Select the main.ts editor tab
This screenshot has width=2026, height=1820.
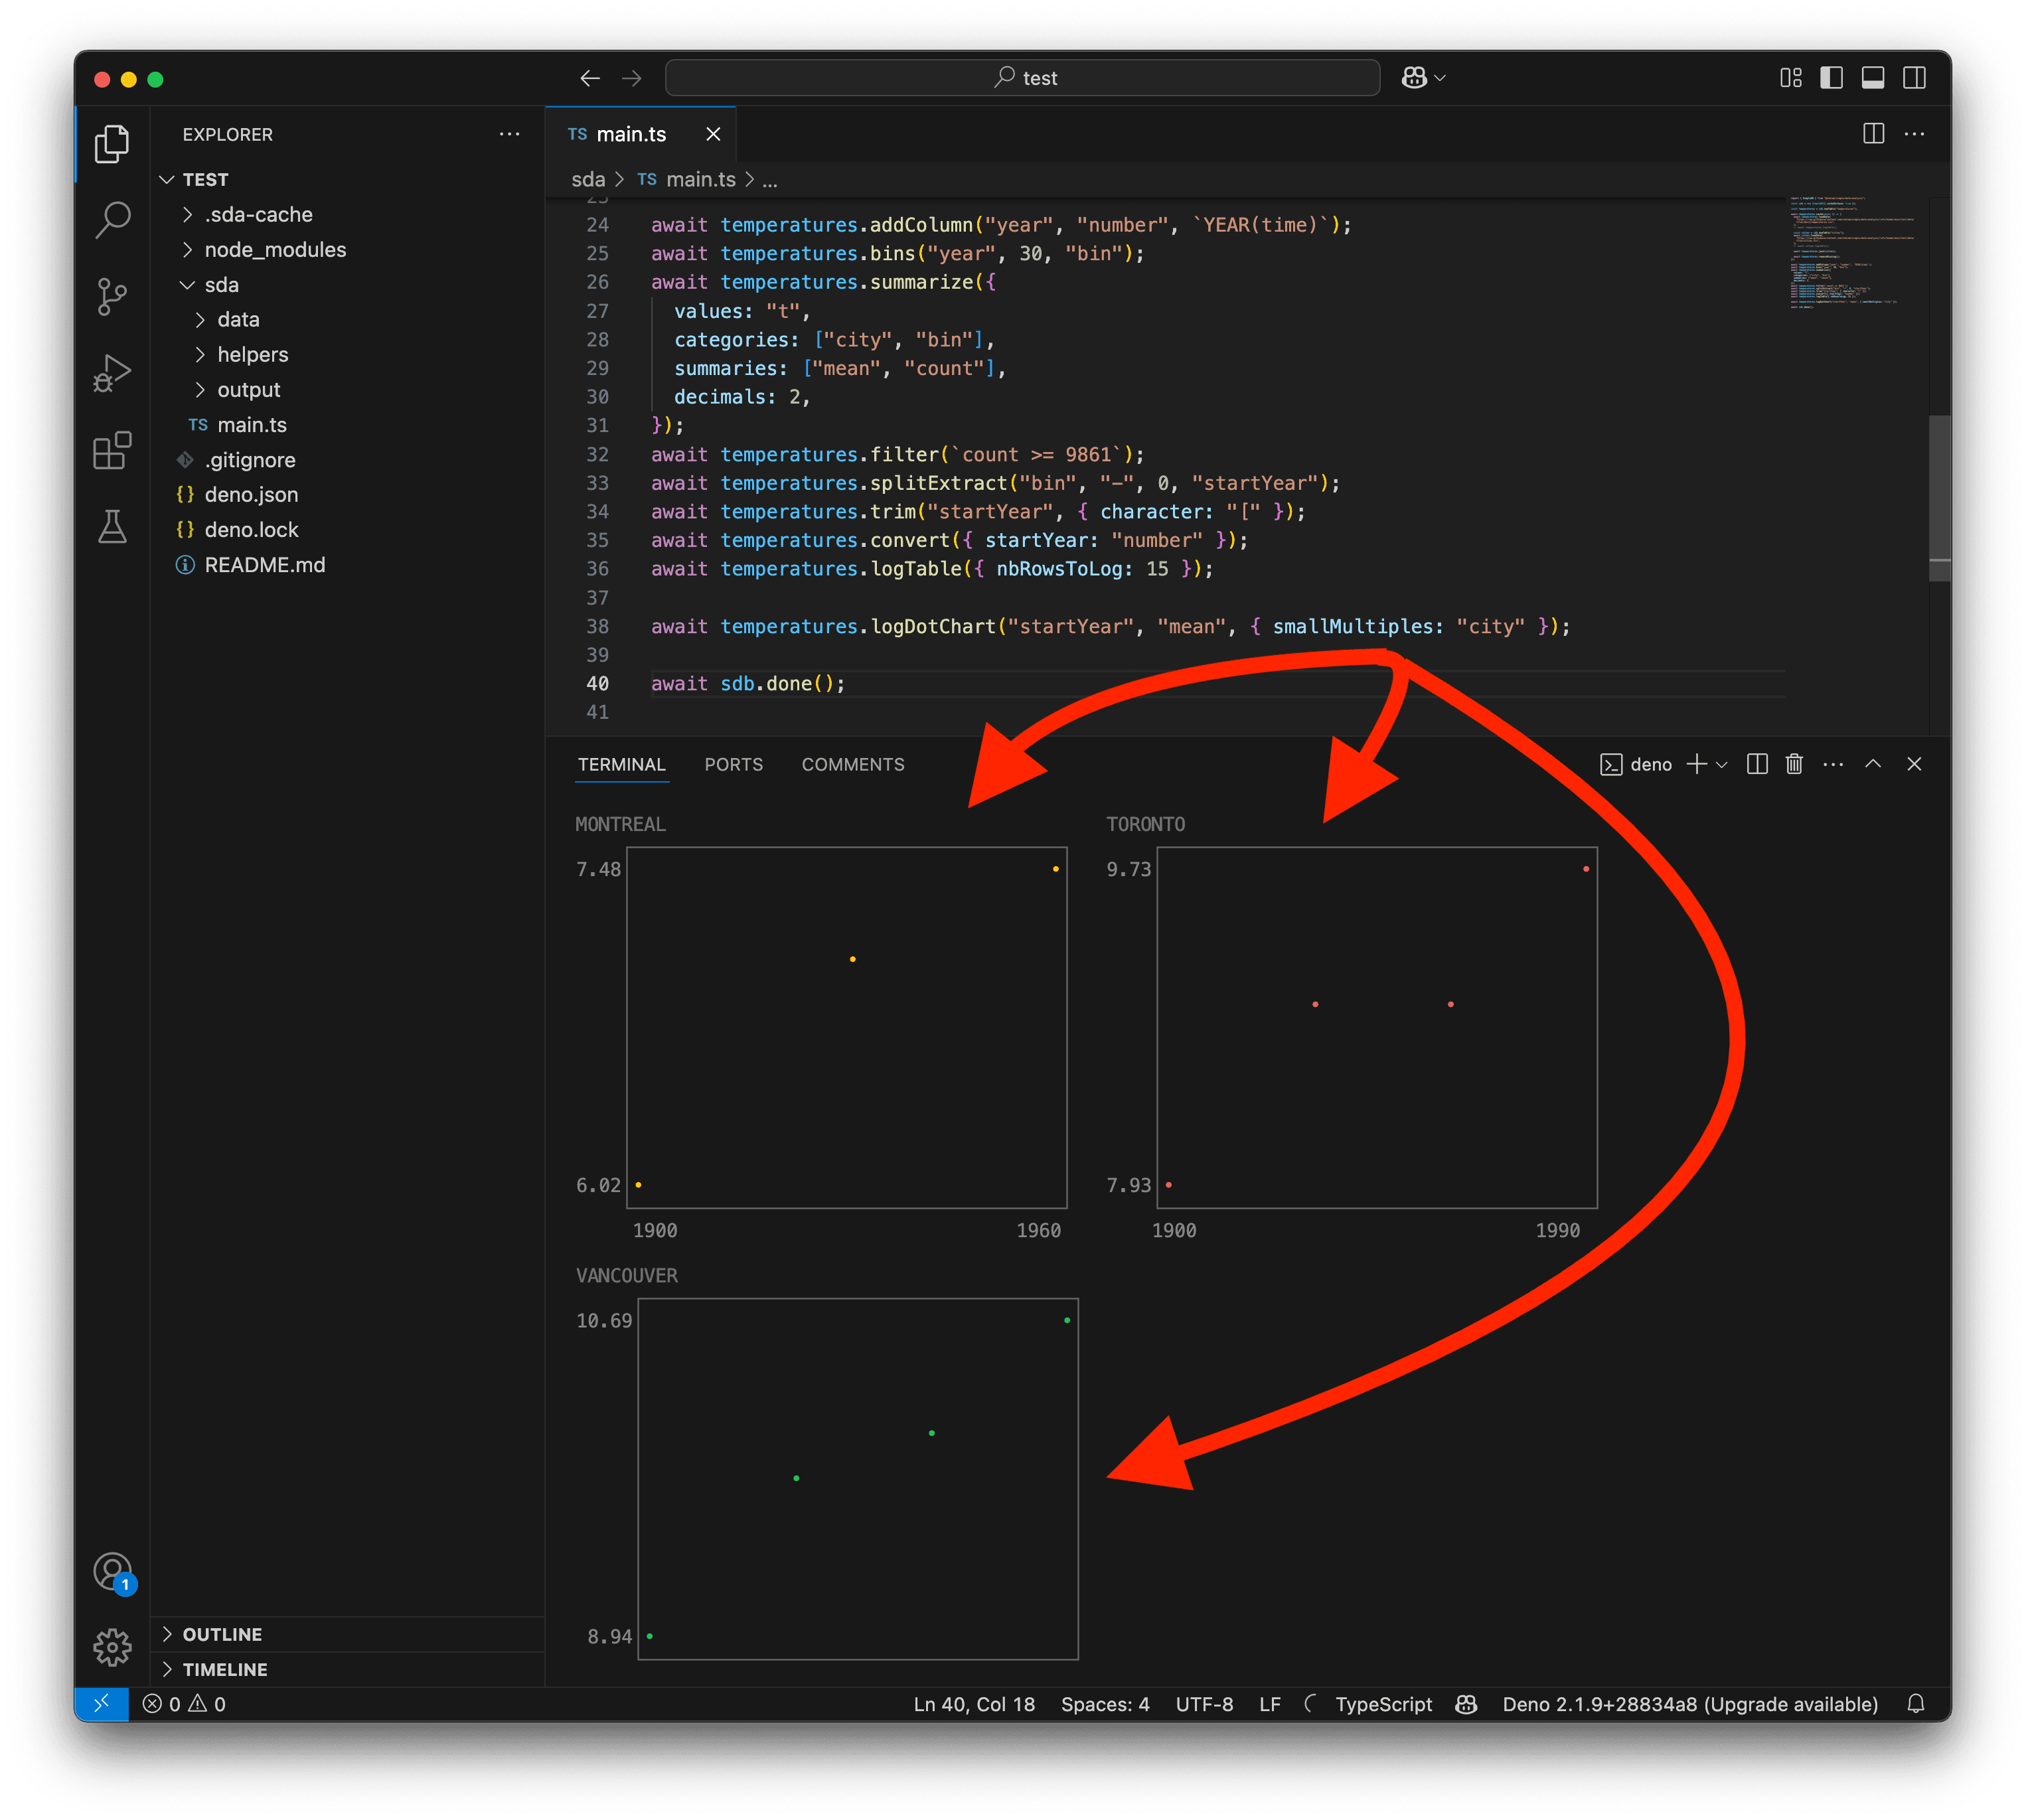click(x=640, y=134)
